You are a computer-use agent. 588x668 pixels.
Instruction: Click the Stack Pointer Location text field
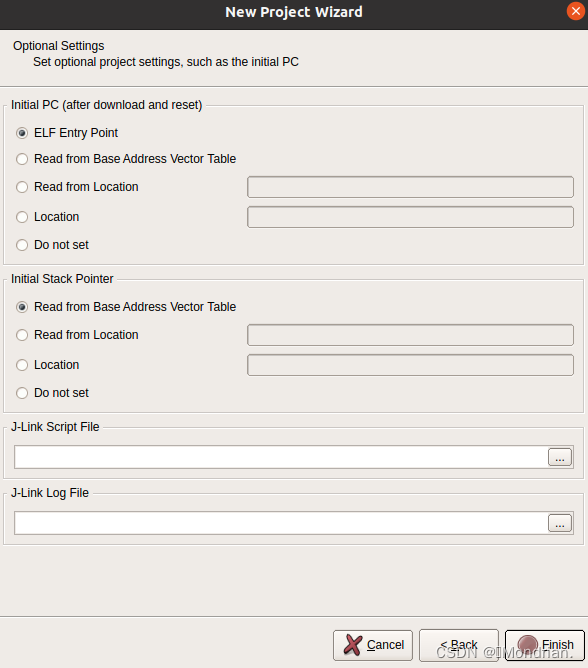click(410, 365)
